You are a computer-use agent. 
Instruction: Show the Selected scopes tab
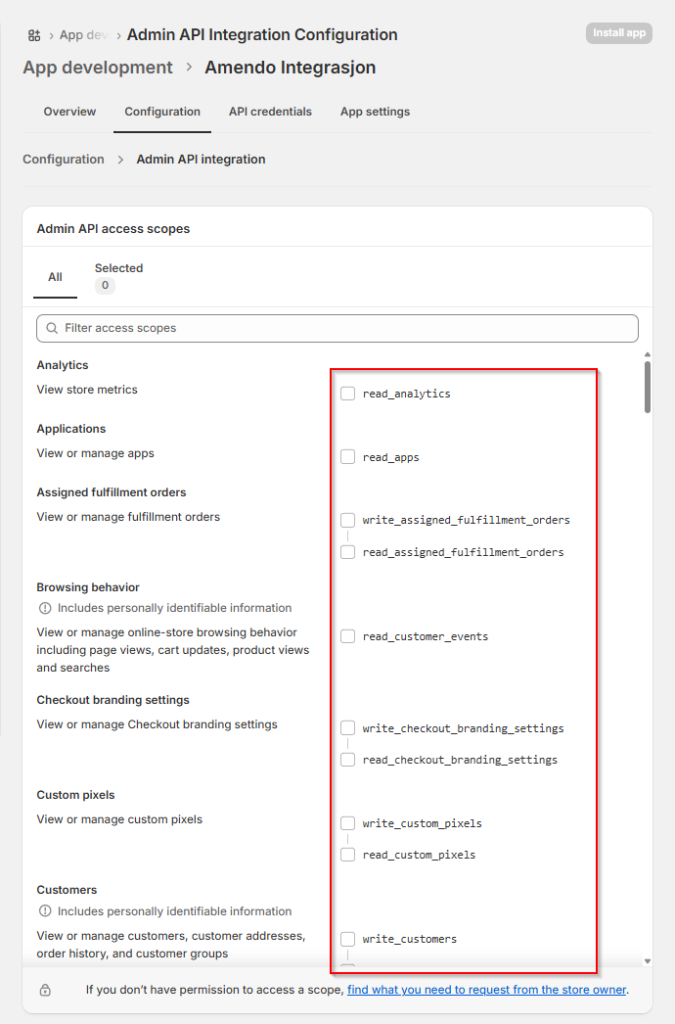click(x=118, y=277)
